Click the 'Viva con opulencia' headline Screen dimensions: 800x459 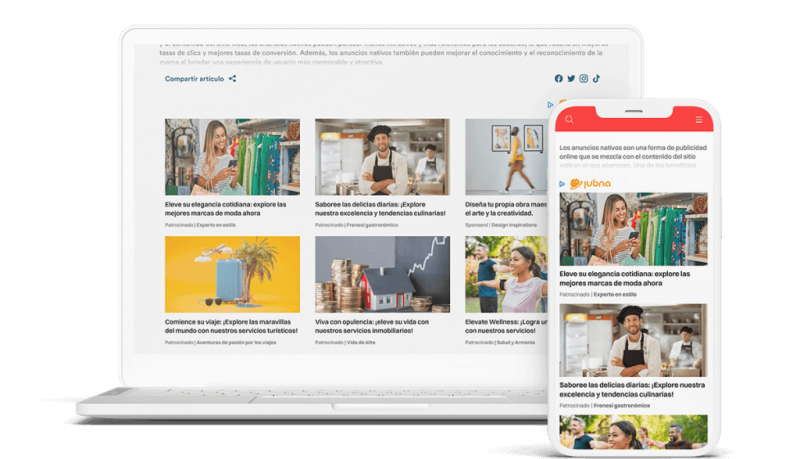click(372, 326)
